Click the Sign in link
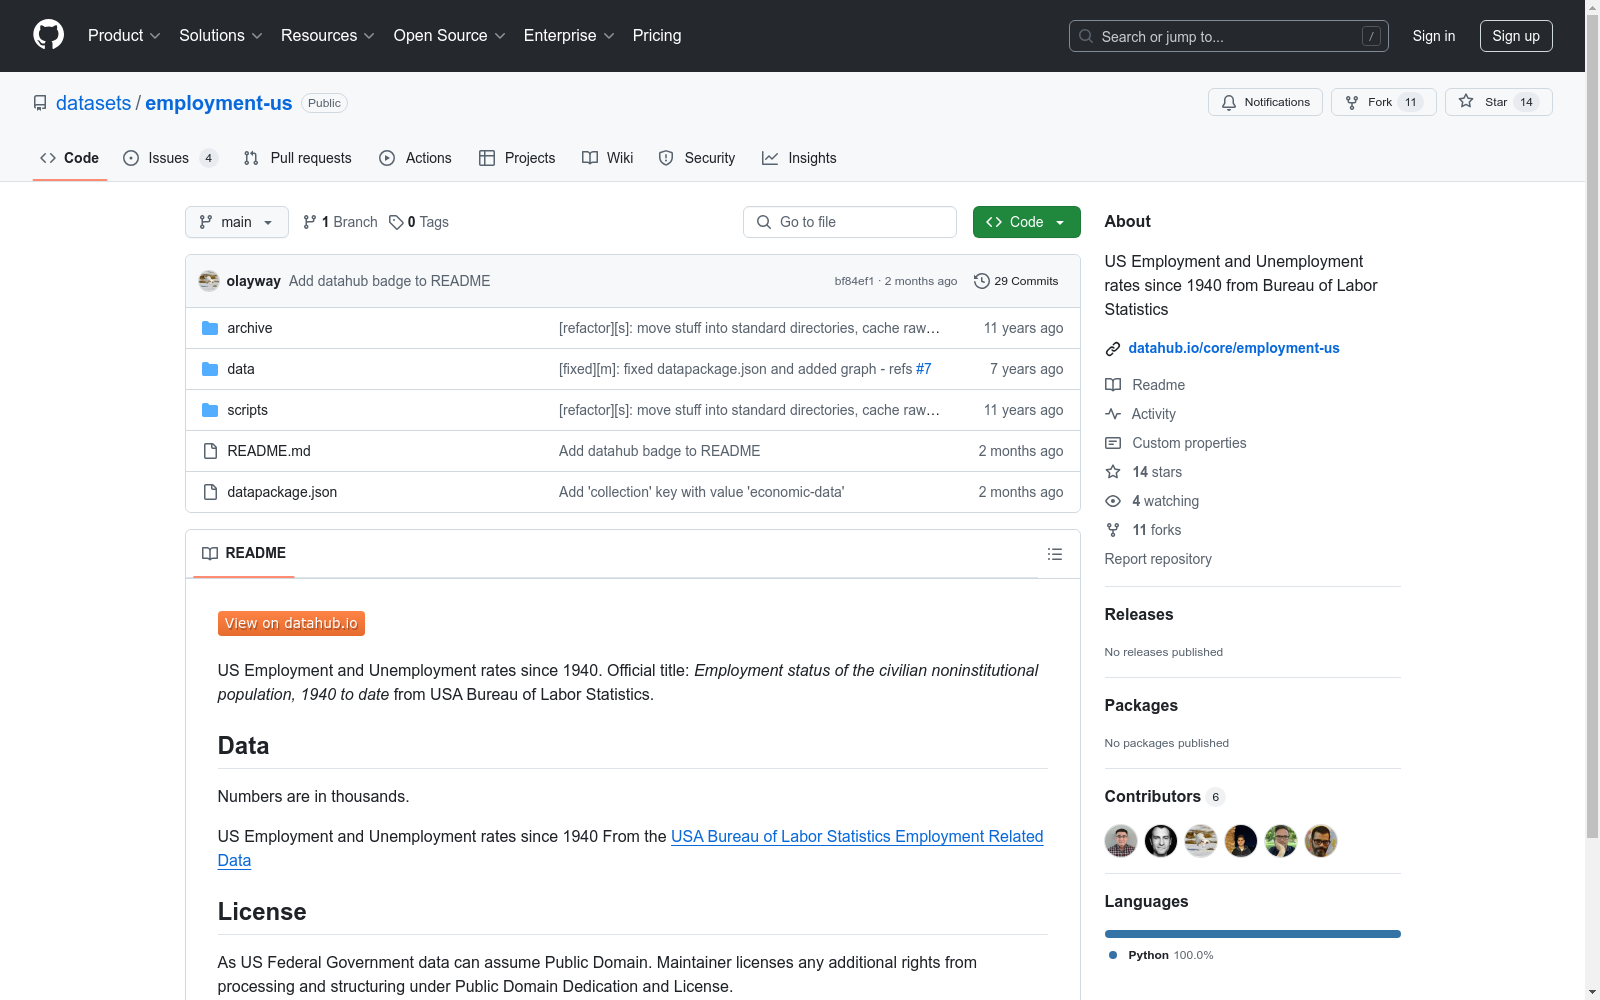The width and height of the screenshot is (1600, 1000). point(1434,36)
